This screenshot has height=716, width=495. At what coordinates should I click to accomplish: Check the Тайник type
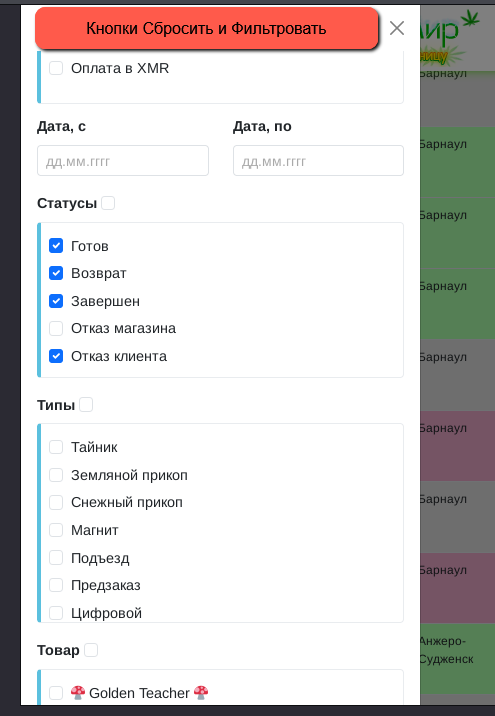coord(56,447)
